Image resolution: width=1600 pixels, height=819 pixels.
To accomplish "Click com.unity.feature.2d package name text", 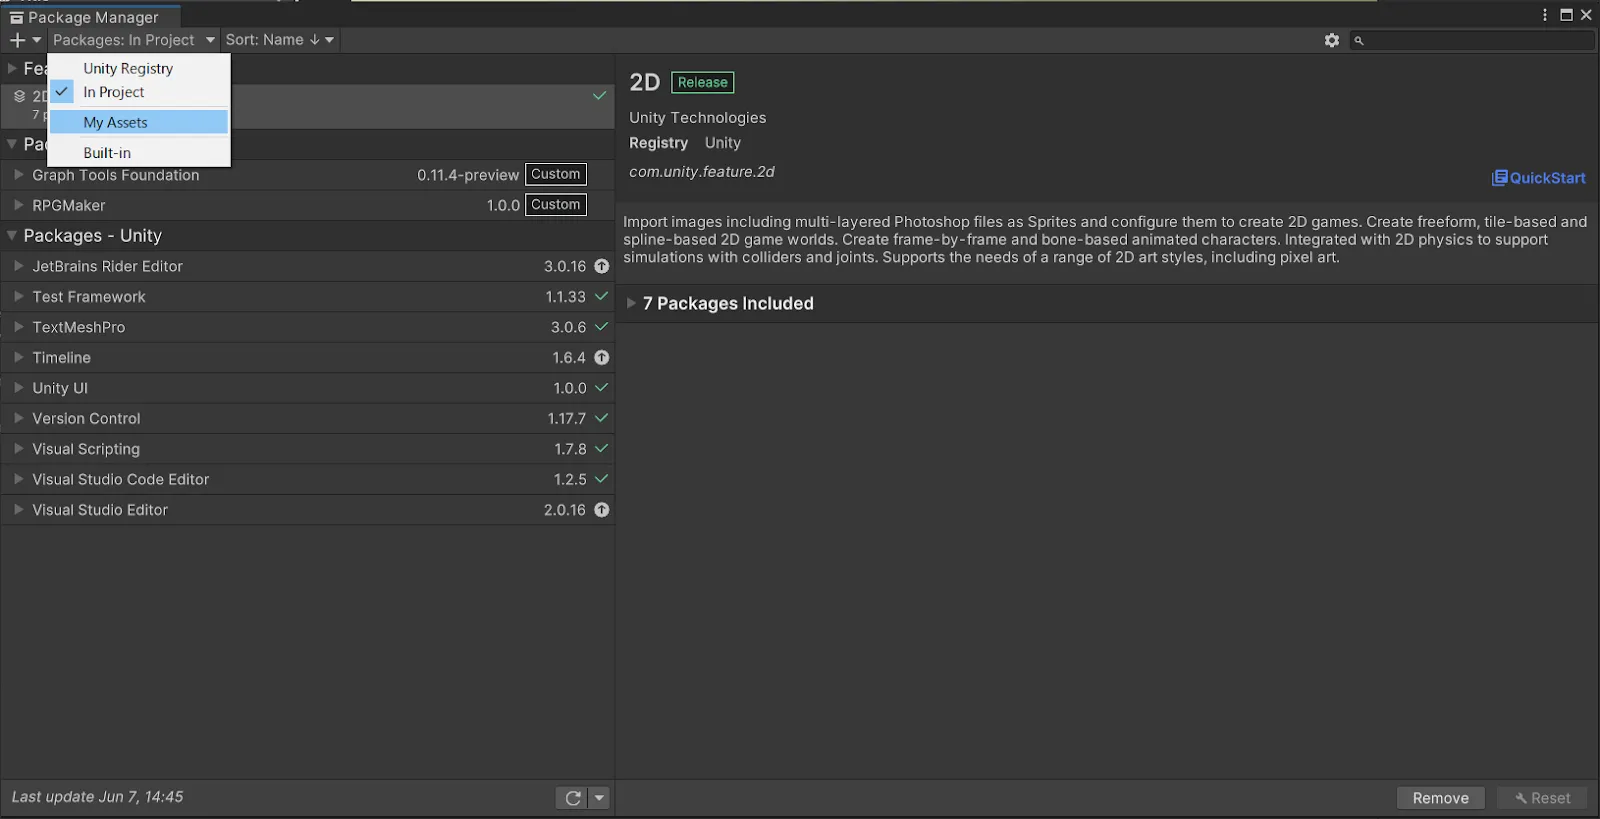I will pos(702,172).
